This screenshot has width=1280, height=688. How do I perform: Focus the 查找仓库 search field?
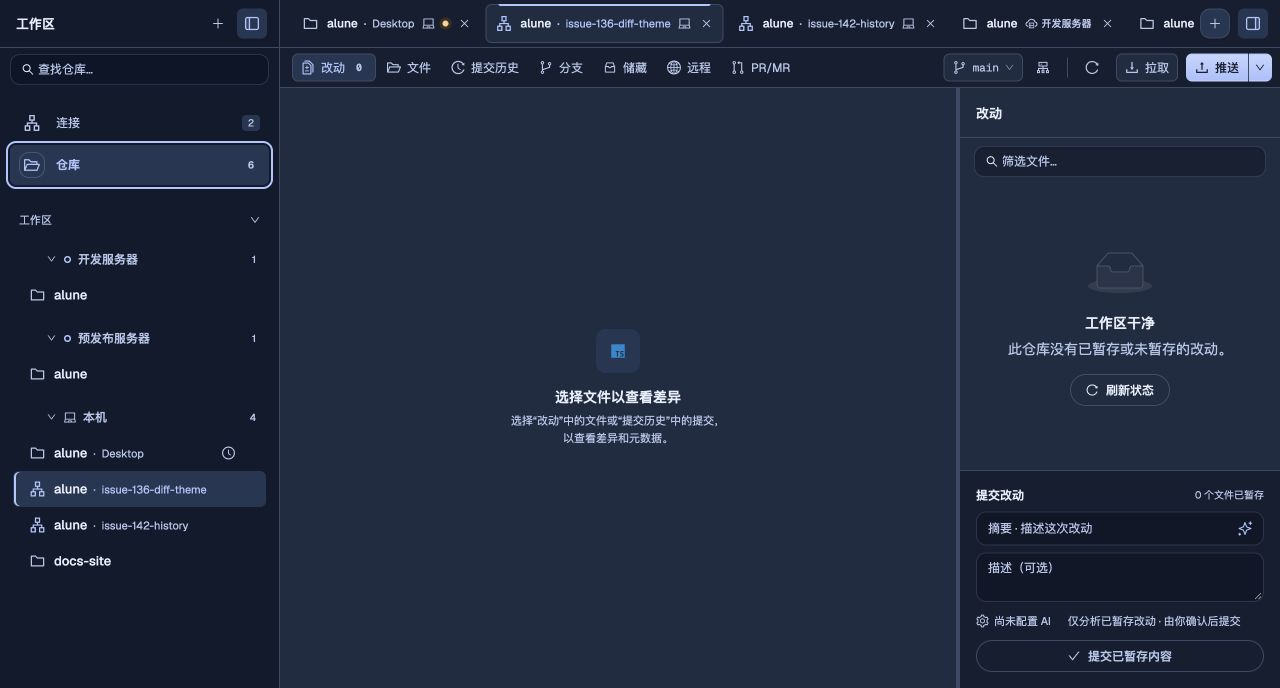coord(139,69)
